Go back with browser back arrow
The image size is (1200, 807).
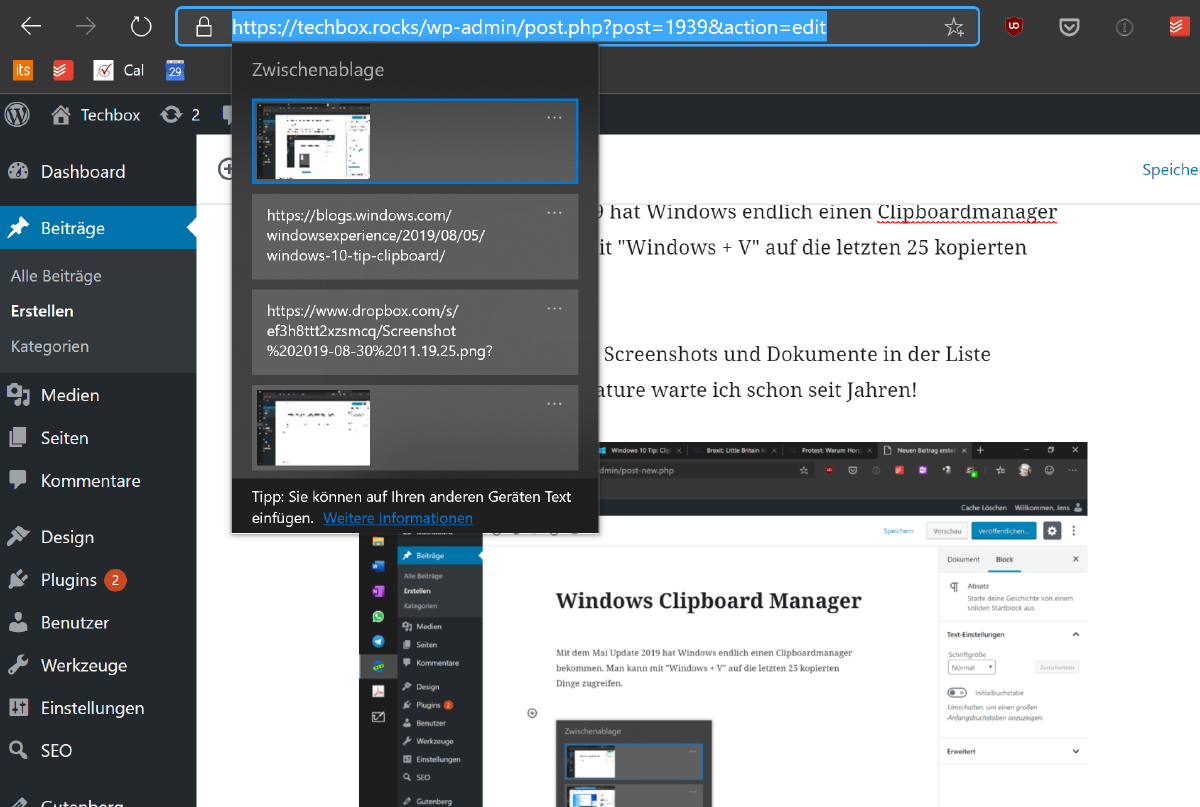pos(32,27)
